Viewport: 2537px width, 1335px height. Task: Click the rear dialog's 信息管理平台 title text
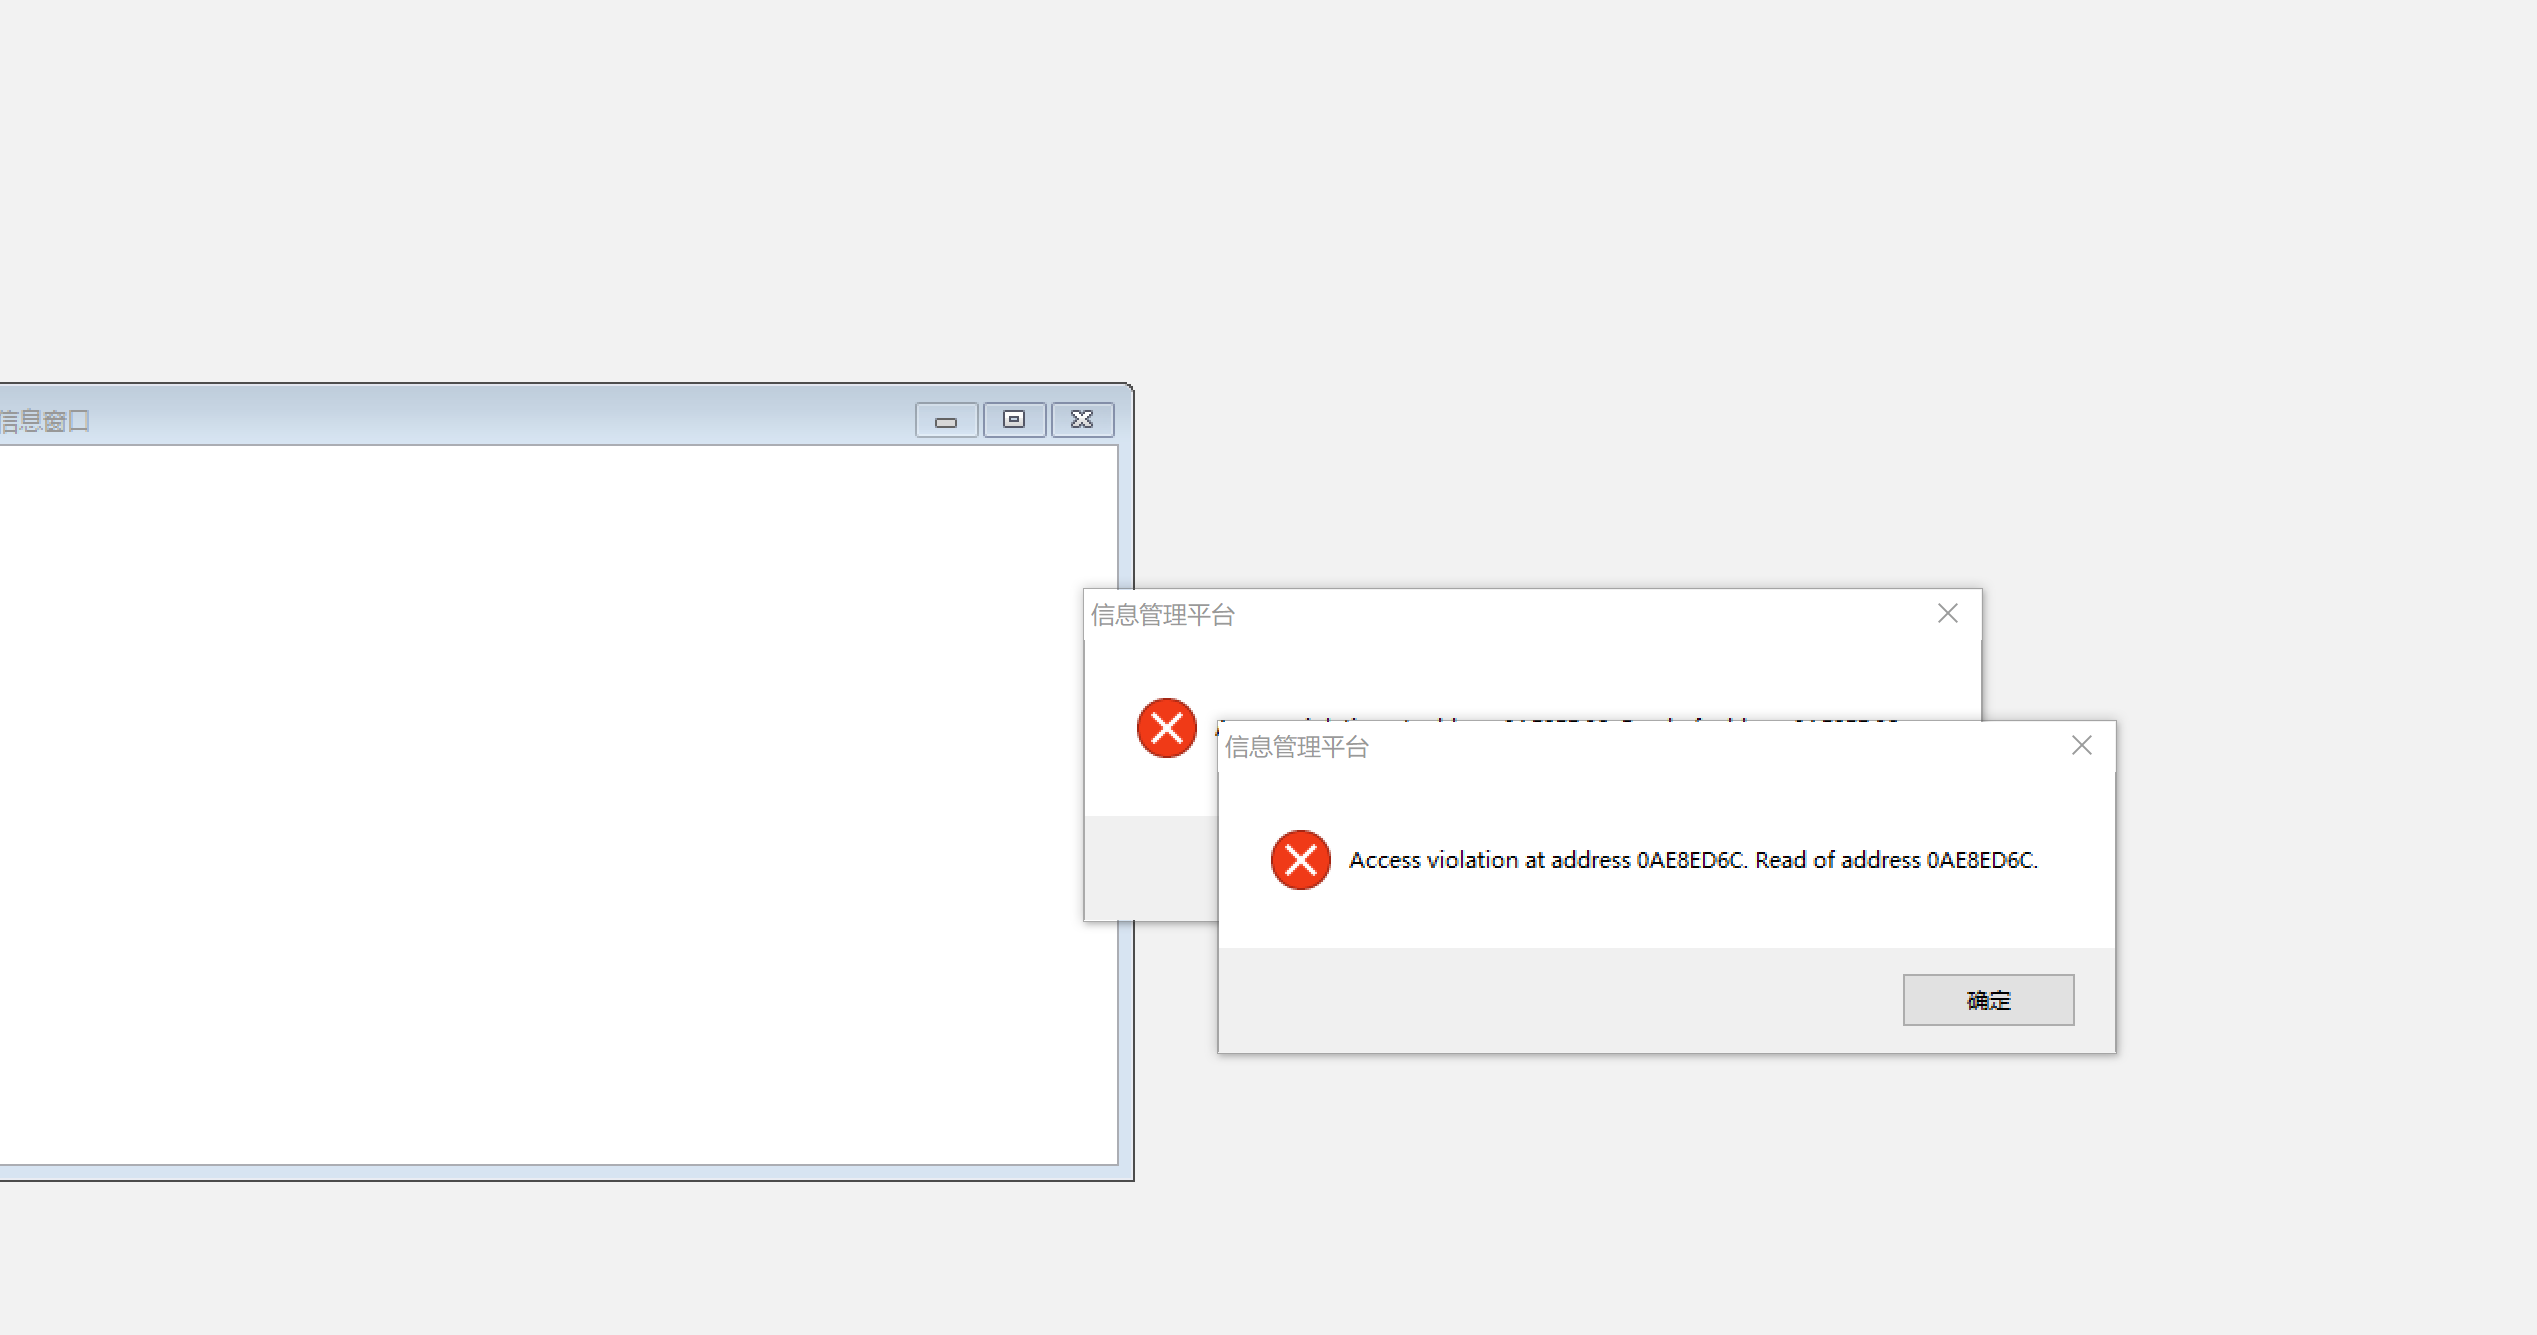click(x=1162, y=615)
